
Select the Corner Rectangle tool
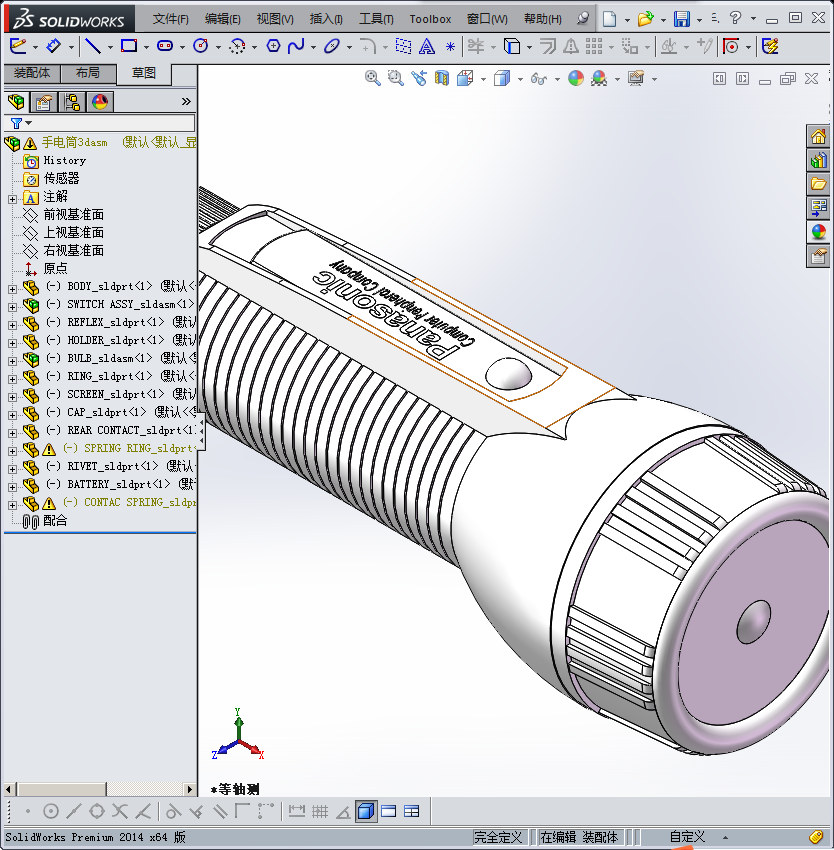[x=129, y=46]
